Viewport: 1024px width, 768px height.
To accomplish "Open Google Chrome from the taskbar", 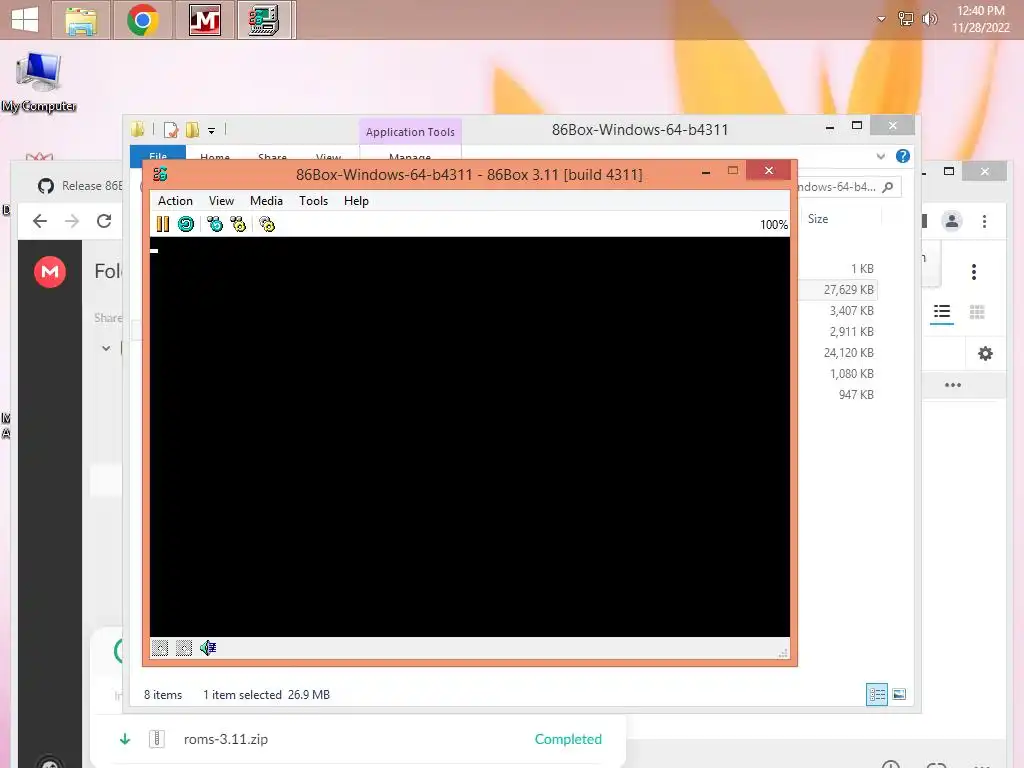I will click(143, 20).
